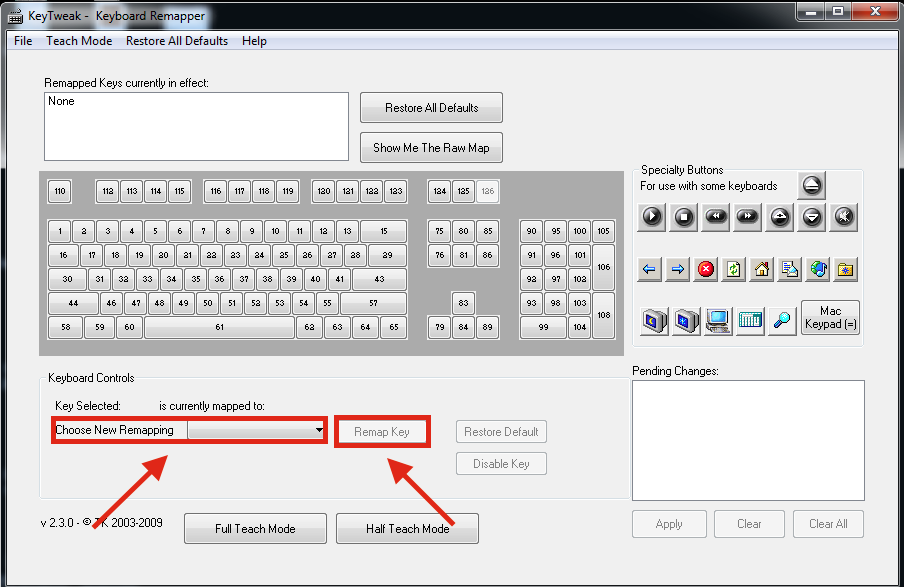The height and width of the screenshot is (587, 904).
Task: Click the Clear button
Action: click(x=749, y=524)
